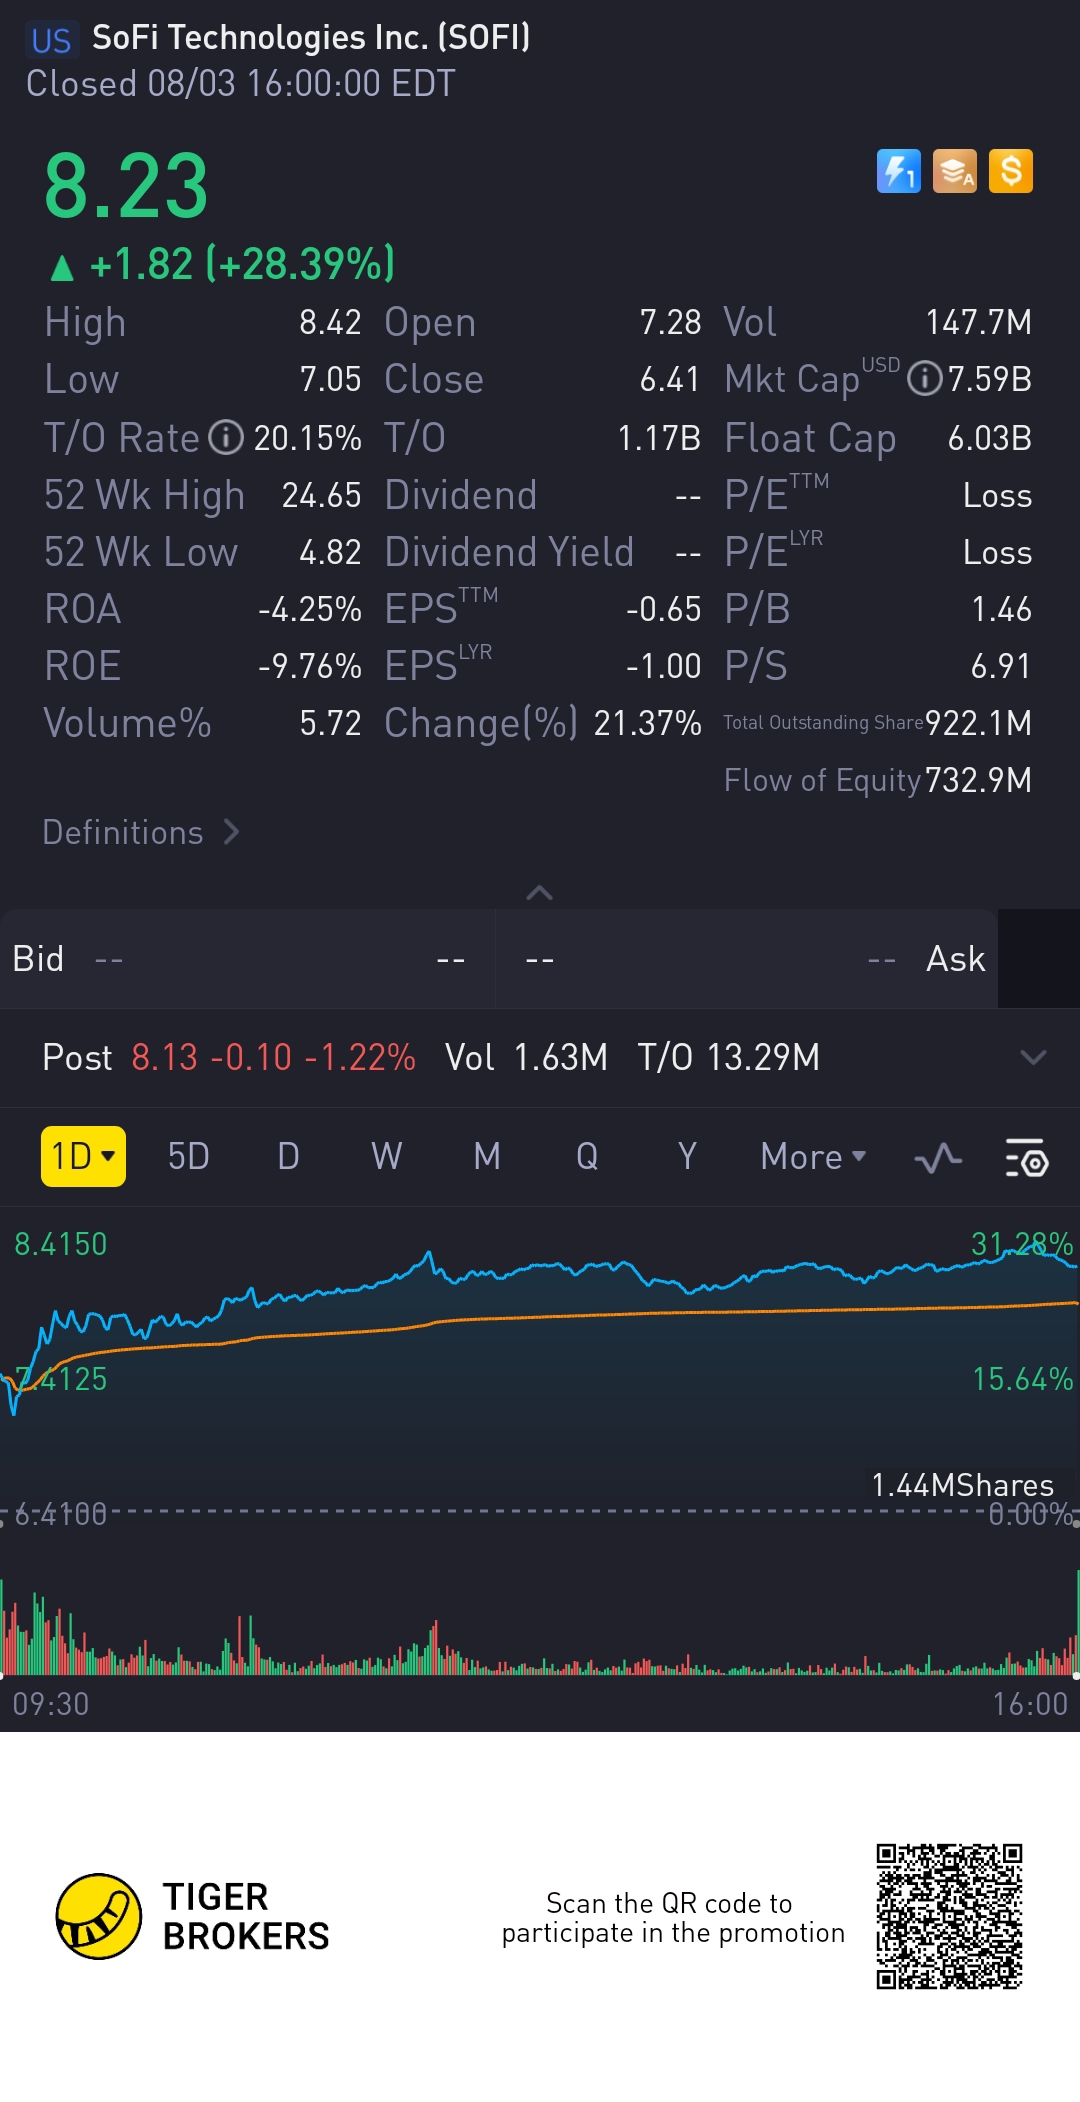Tap the info icon beside Mkt Cap
The width and height of the screenshot is (1080, 2102).
click(924, 380)
